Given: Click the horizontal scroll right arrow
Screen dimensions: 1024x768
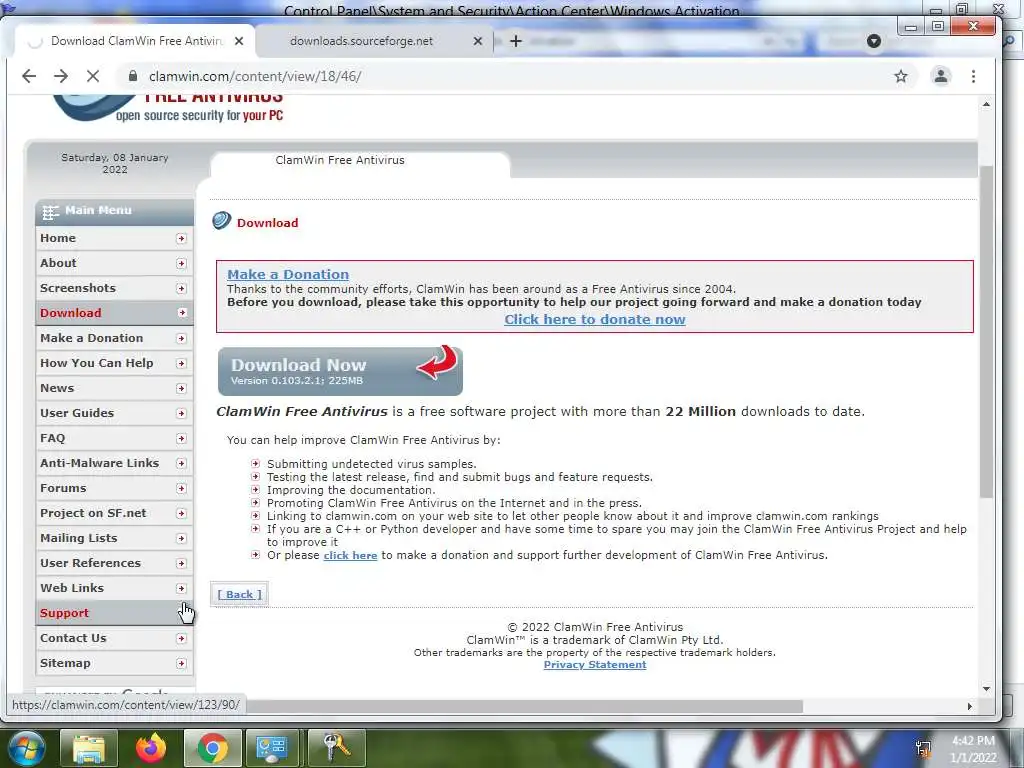Looking at the screenshot, I should pos(970,707).
